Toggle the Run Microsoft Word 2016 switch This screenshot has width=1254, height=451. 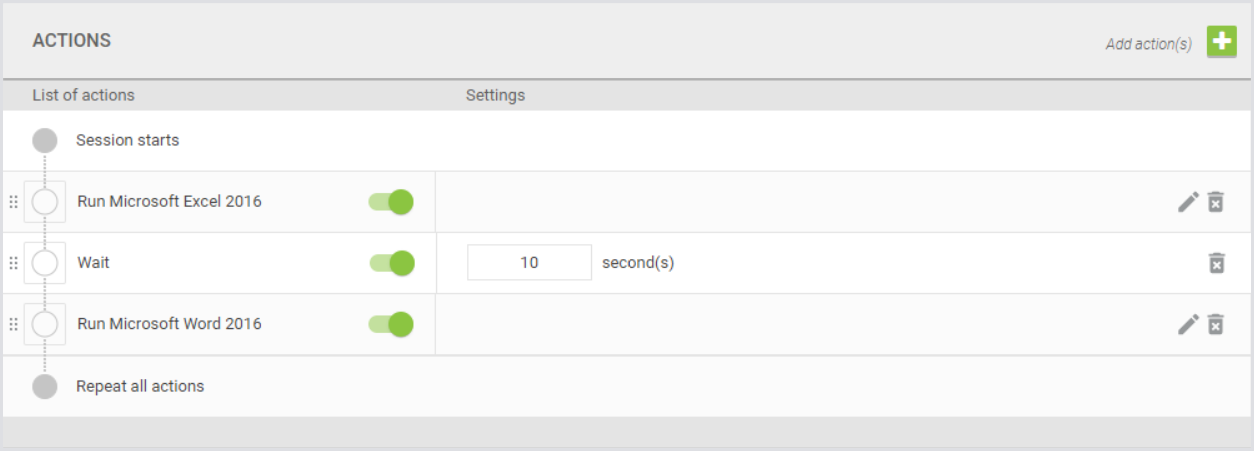click(x=391, y=324)
